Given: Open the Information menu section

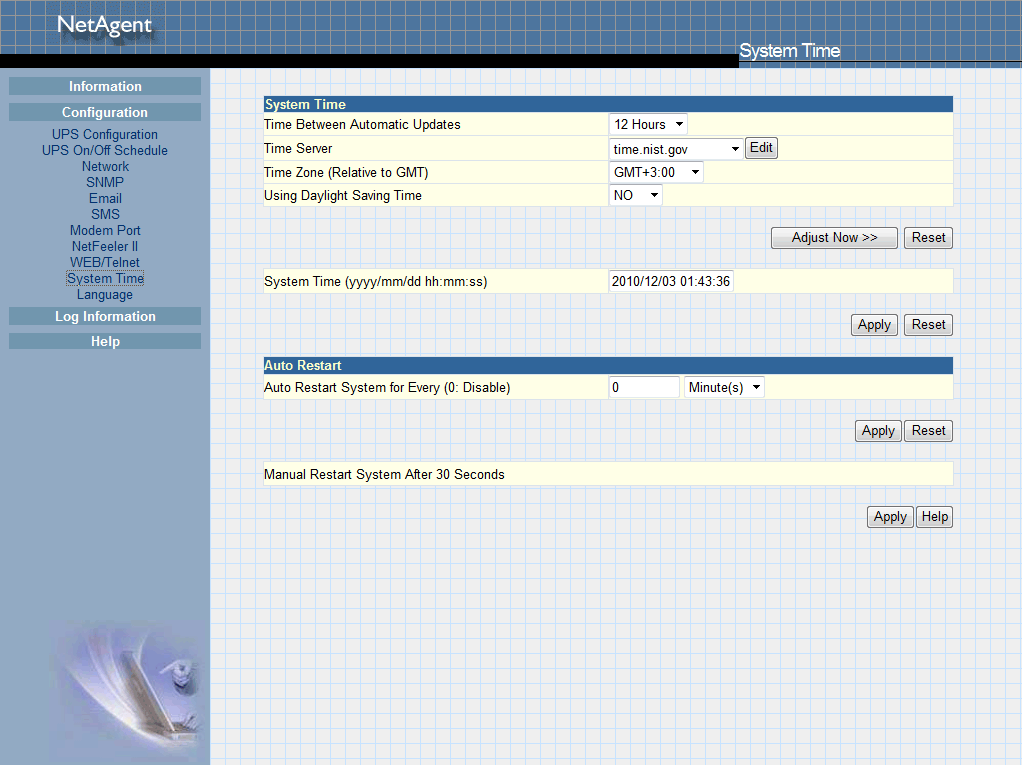Looking at the screenshot, I should [105, 87].
